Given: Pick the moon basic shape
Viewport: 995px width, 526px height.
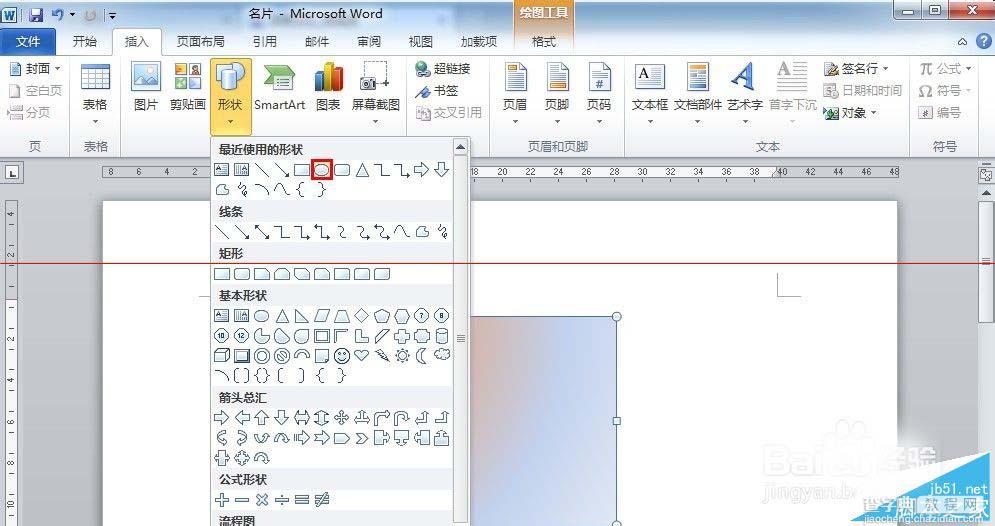Looking at the screenshot, I should pyautogui.click(x=422, y=356).
